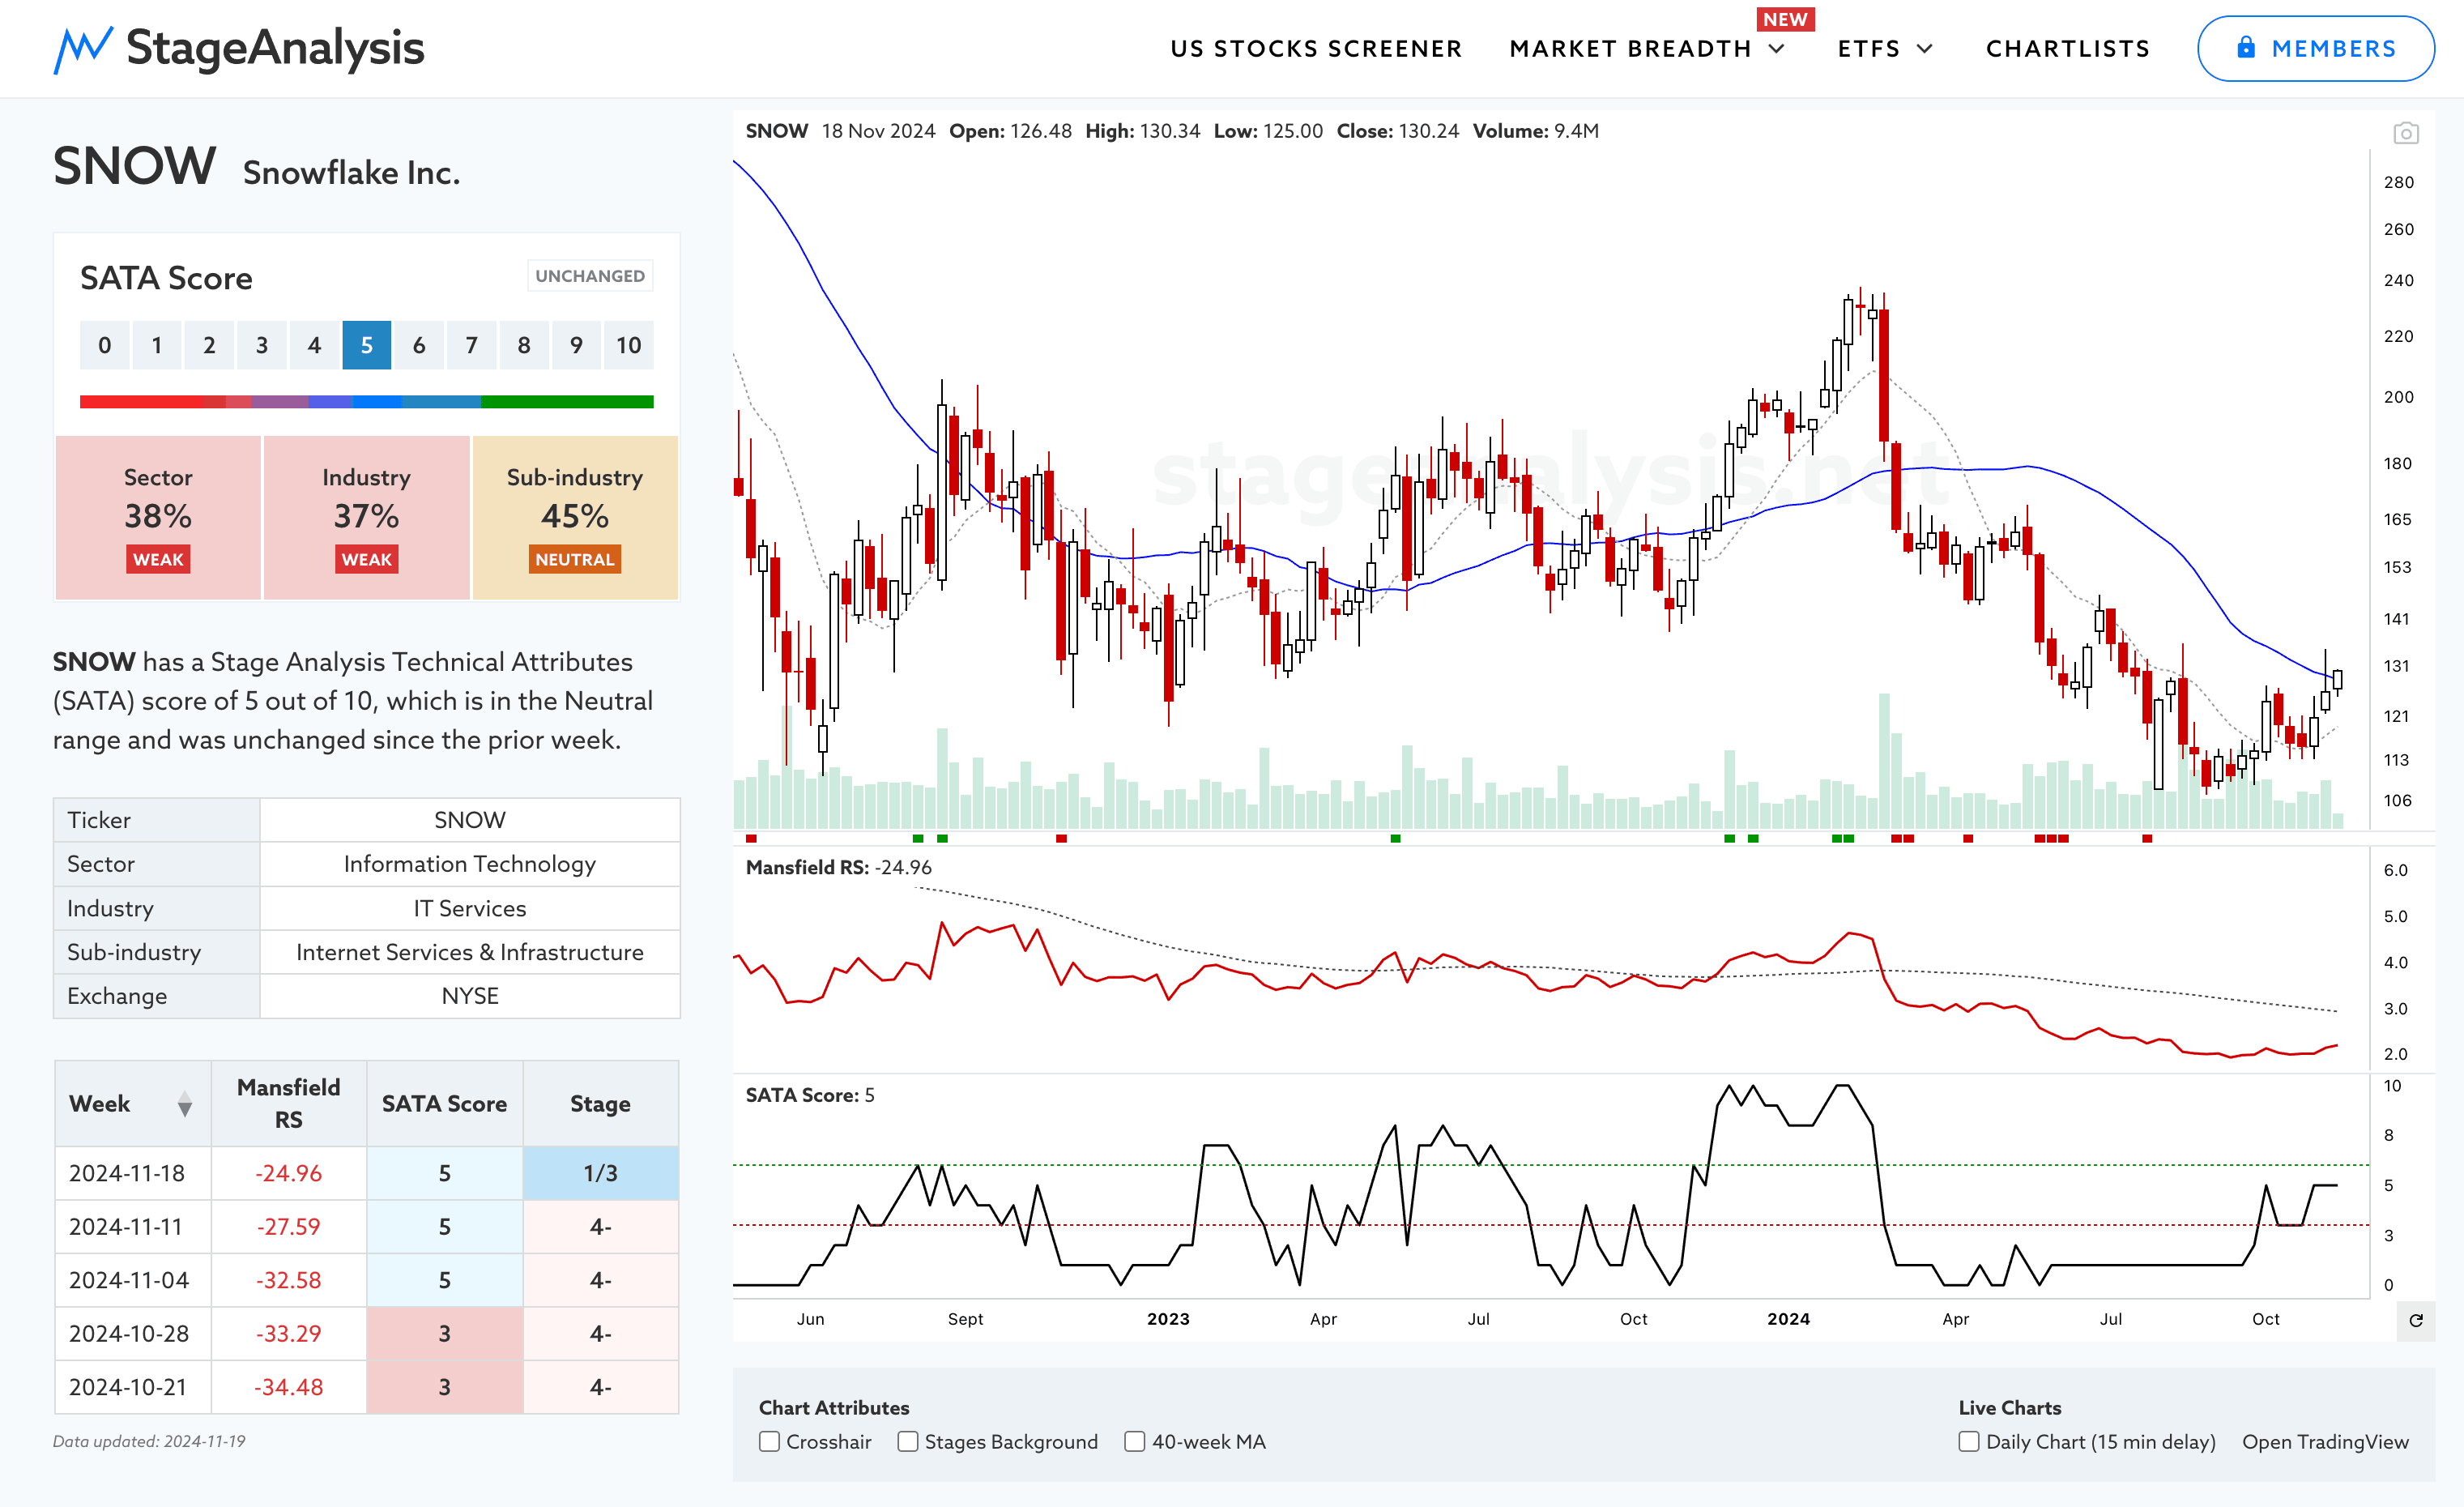Check Daily Chart (15 min delay) option
Image resolution: width=2464 pixels, height=1507 pixels.
coord(1968,1441)
